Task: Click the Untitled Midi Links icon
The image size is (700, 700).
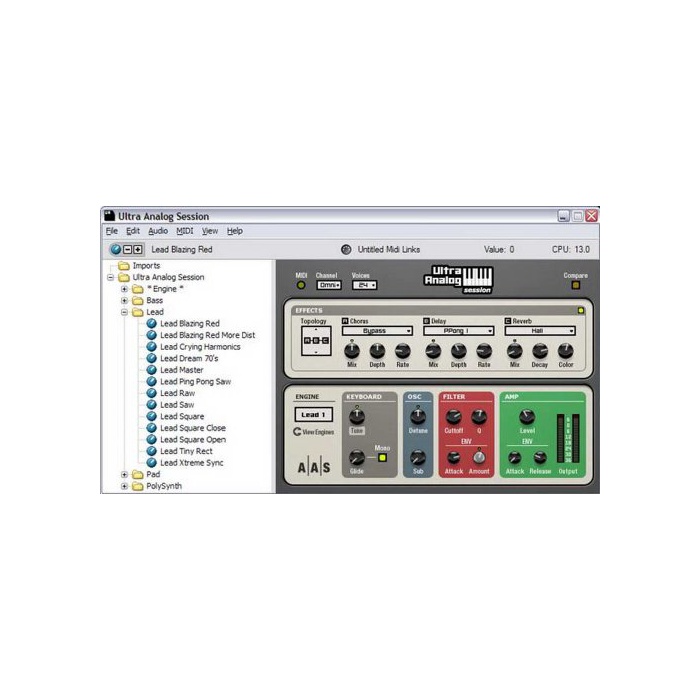Action: 346,250
